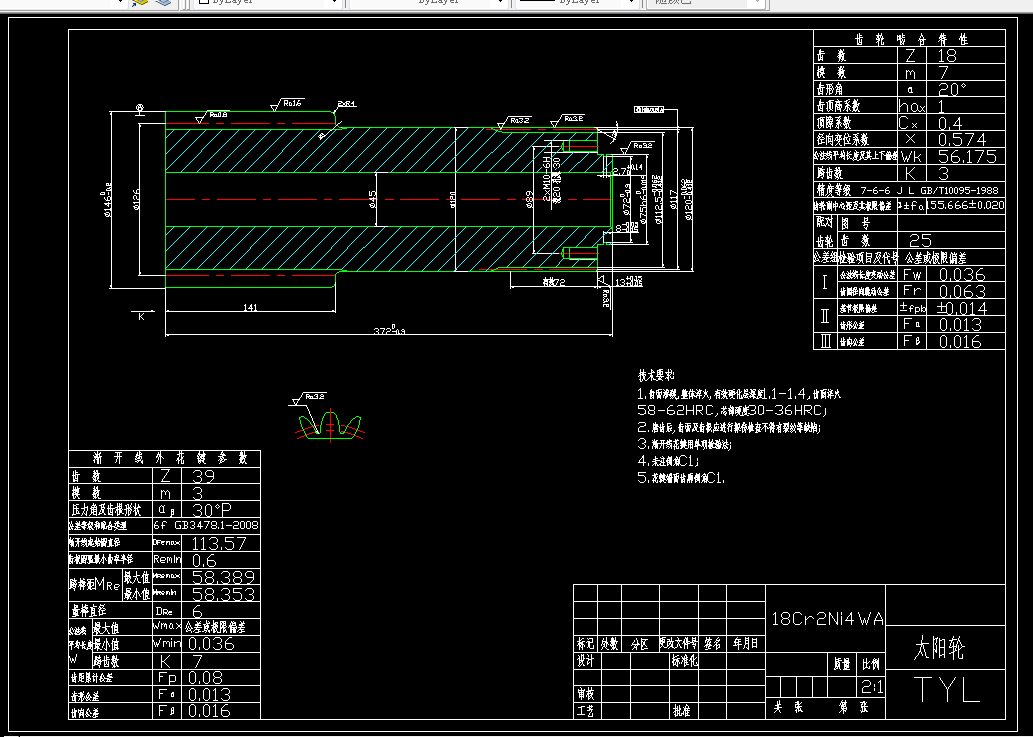Click the DFemax value 113.57
1033x737 pixels.
pyautogui.click(x=218, y=543)
